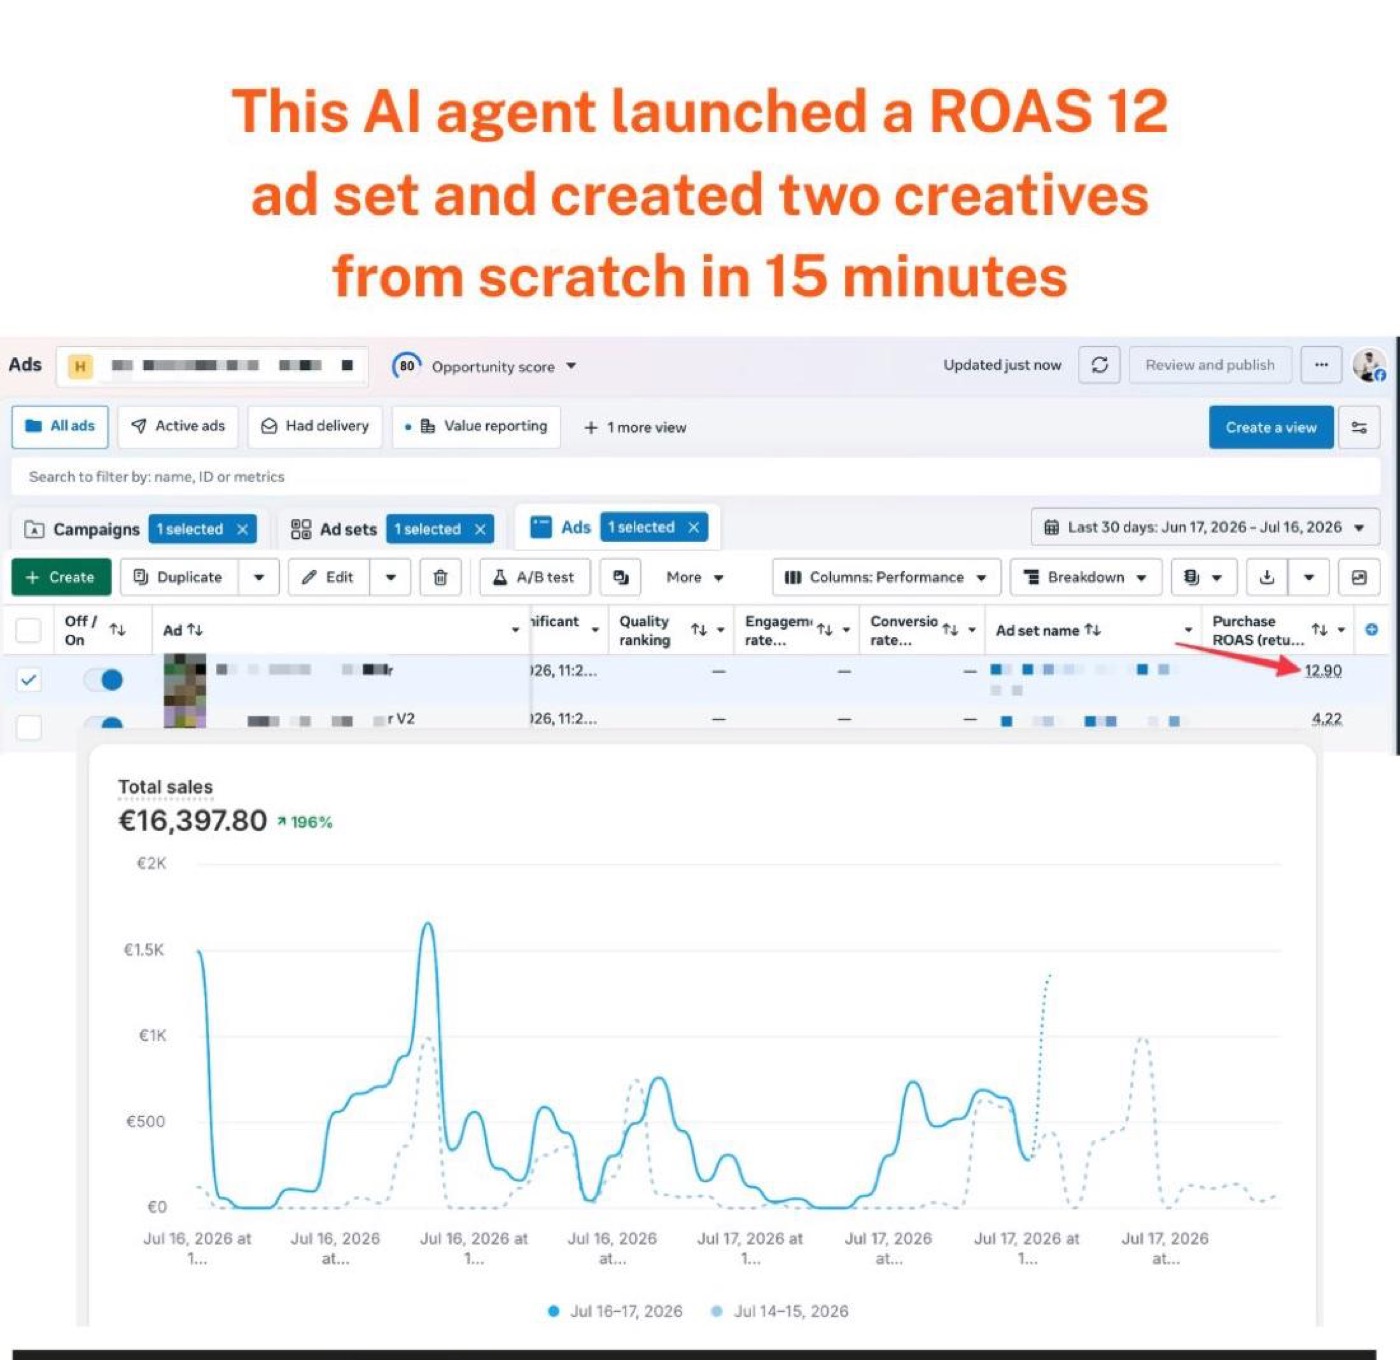This screenshot has height=1360, width=1400.
Task: Sort by the Ad column arrows
Action: 195,630
